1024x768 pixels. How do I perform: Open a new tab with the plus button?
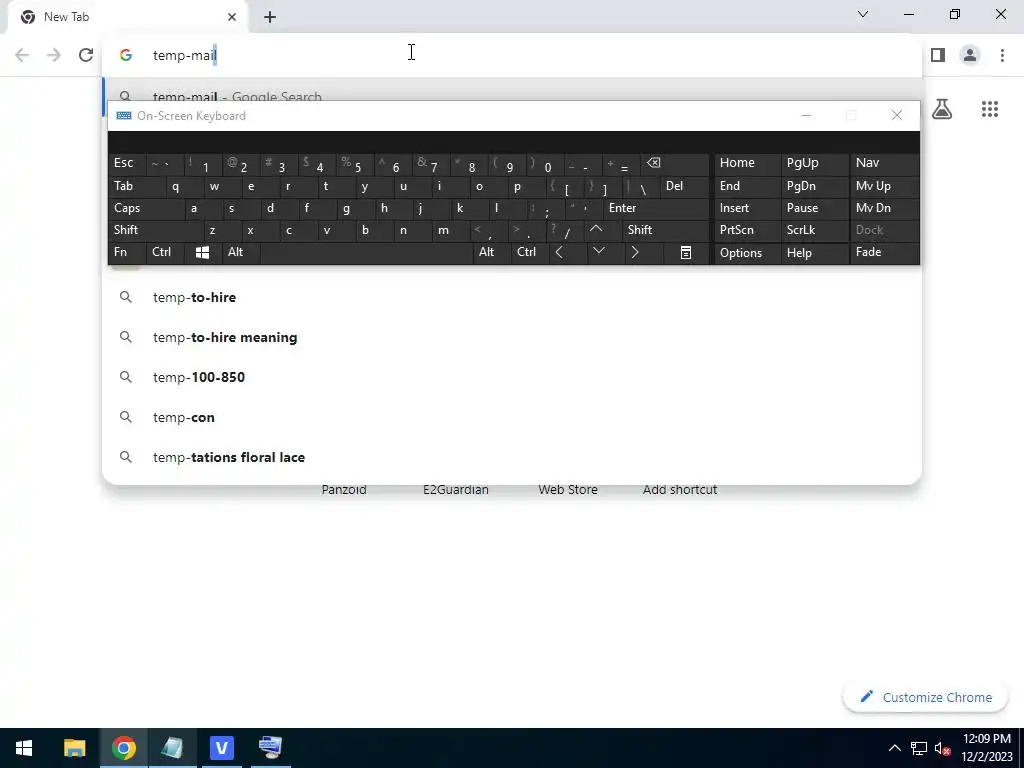(x=270, y=17)
